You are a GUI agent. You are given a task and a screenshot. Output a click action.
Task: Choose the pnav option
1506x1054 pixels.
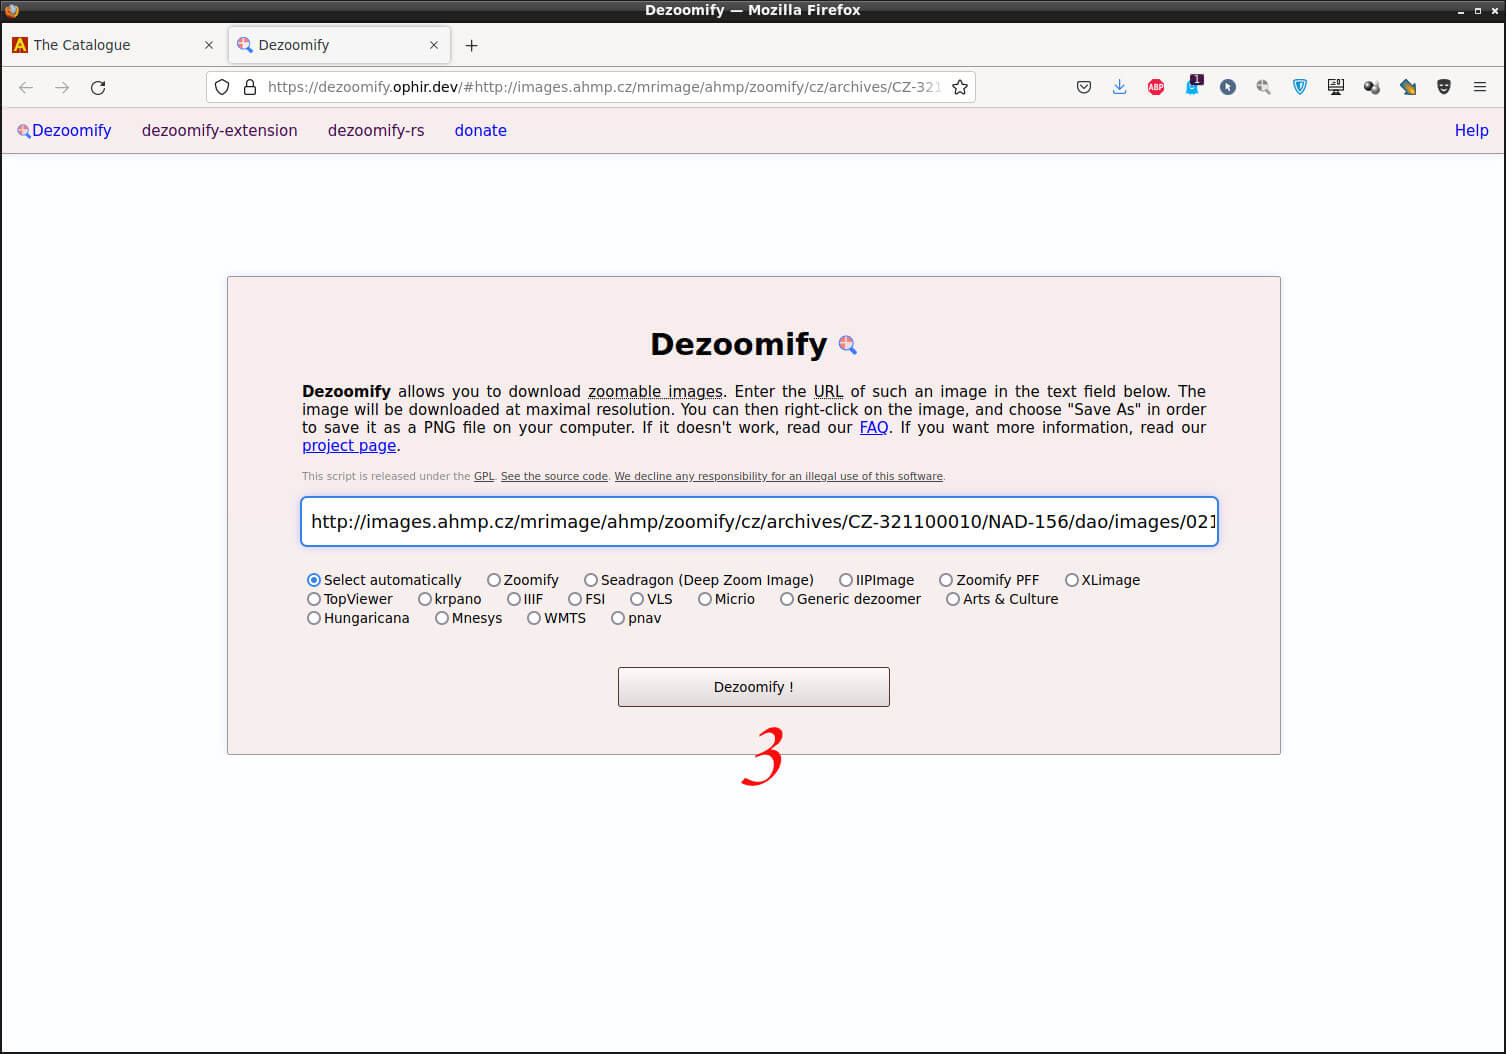tap(618, 618)
